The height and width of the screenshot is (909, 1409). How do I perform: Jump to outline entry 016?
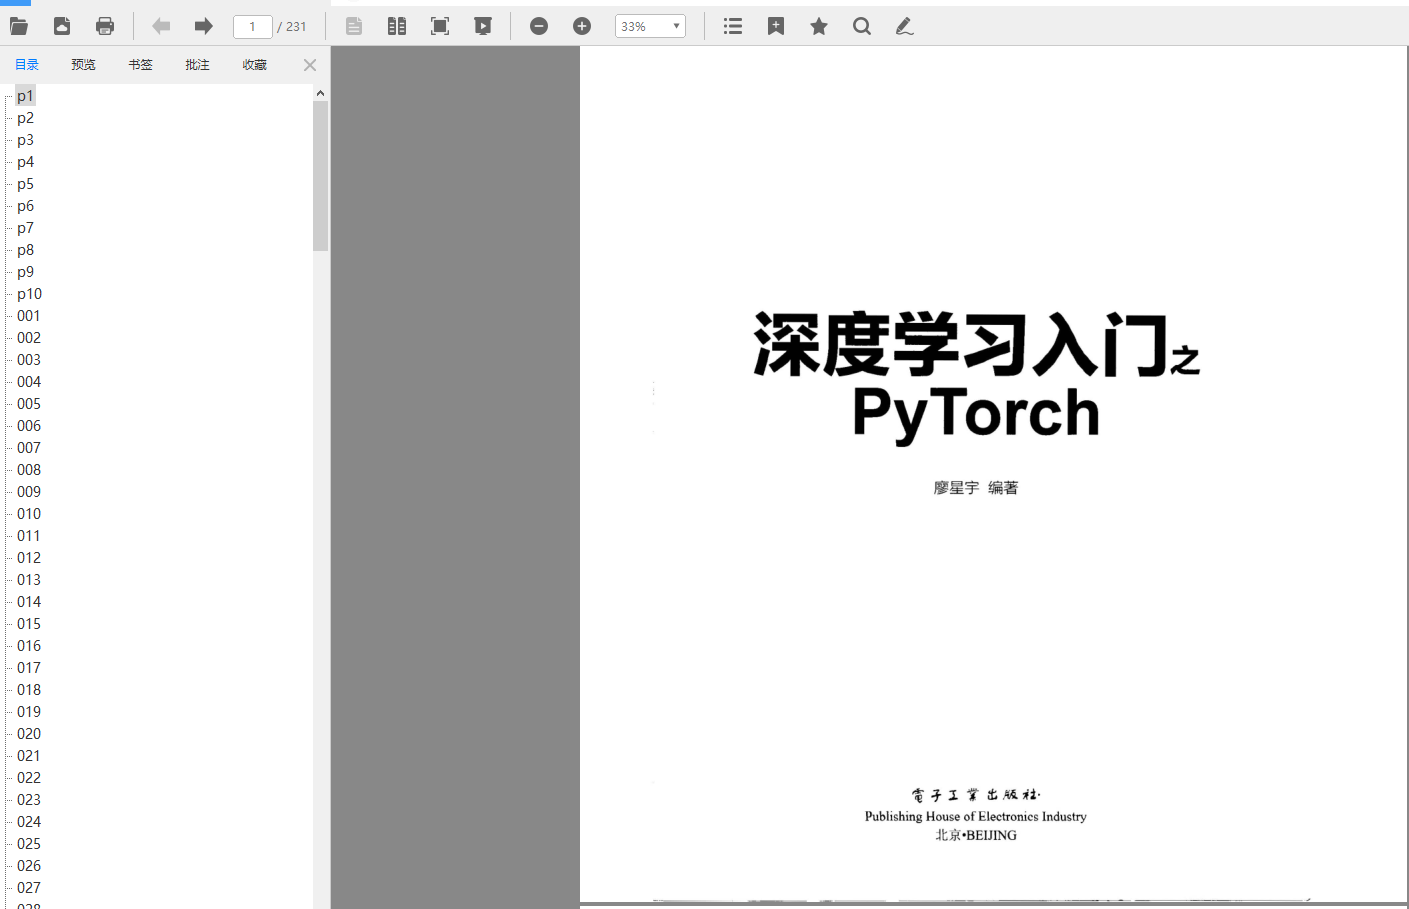pyautogui.click(x=29, y=646)
